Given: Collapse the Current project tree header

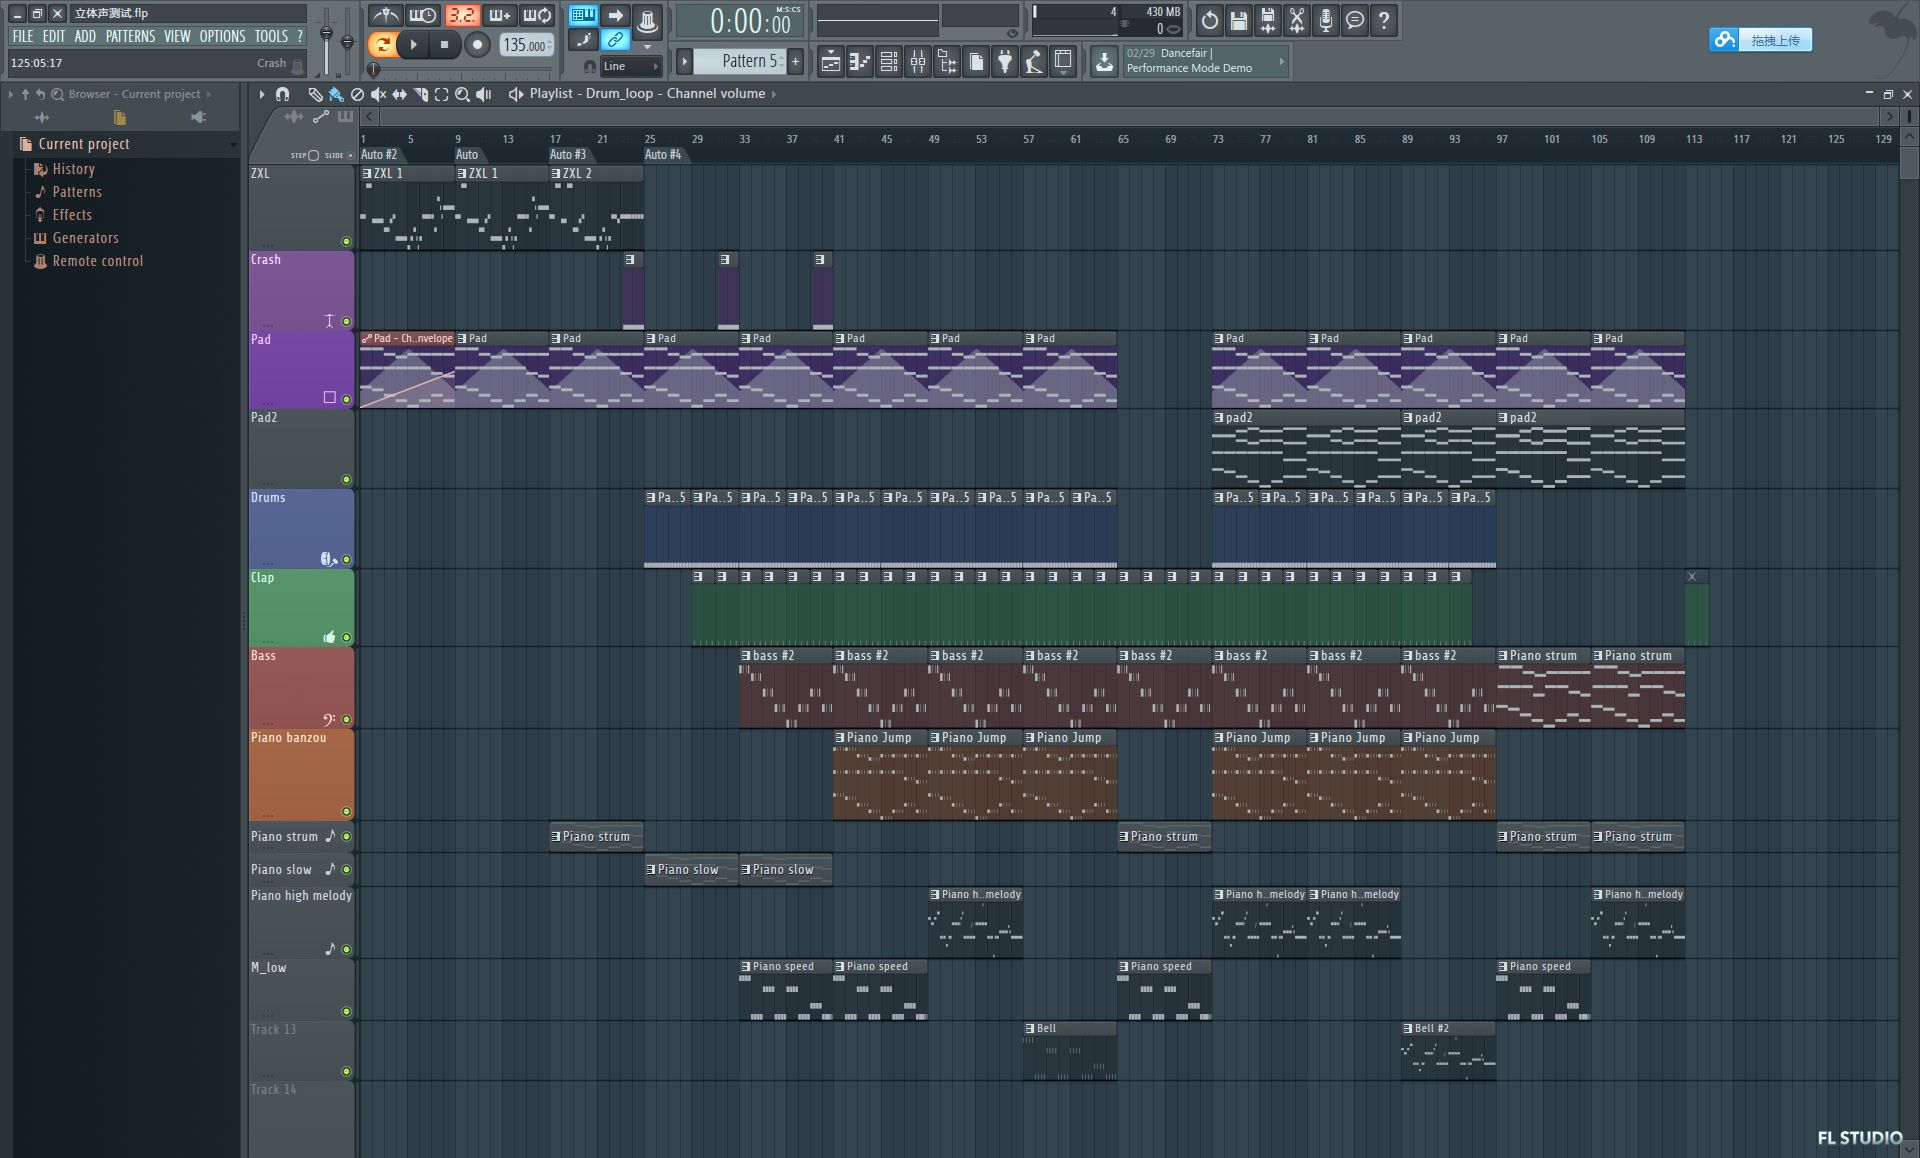Looking at the screenshot, I should click(125, 144).
